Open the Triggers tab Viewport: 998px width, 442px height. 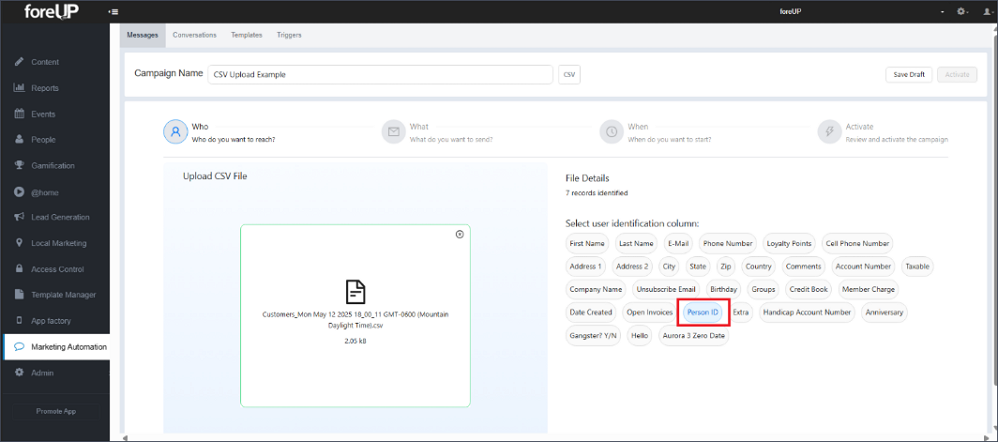[x=289, y=35]
